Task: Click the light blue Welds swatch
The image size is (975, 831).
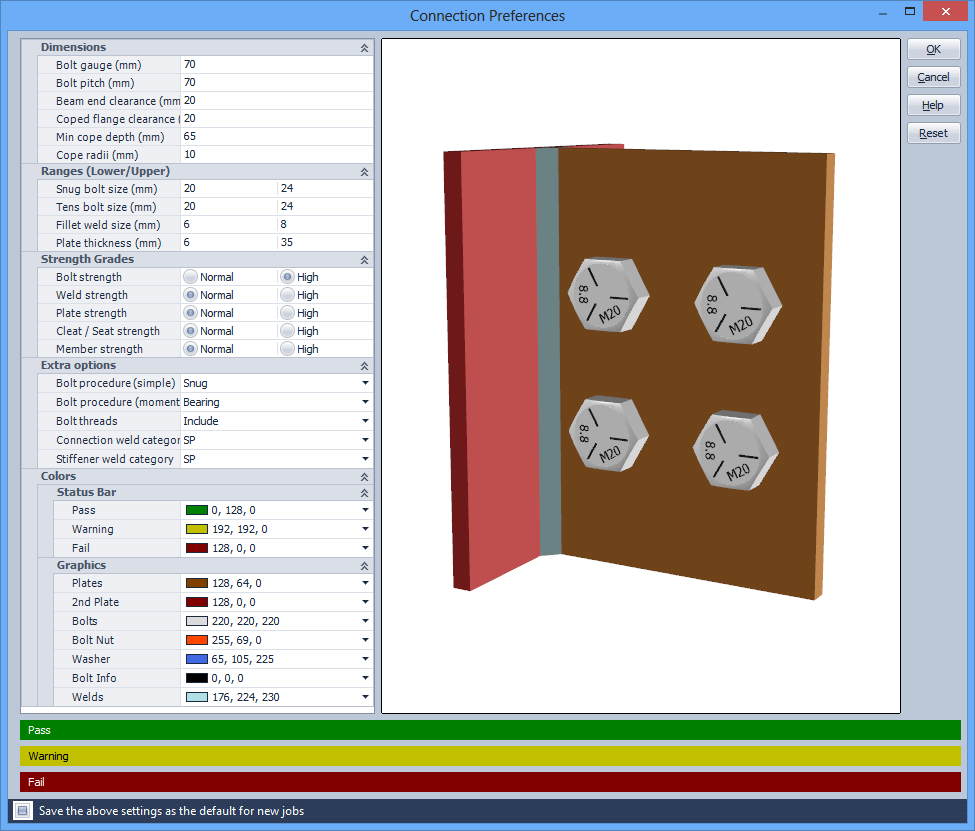Action: [x=196, y=697]
